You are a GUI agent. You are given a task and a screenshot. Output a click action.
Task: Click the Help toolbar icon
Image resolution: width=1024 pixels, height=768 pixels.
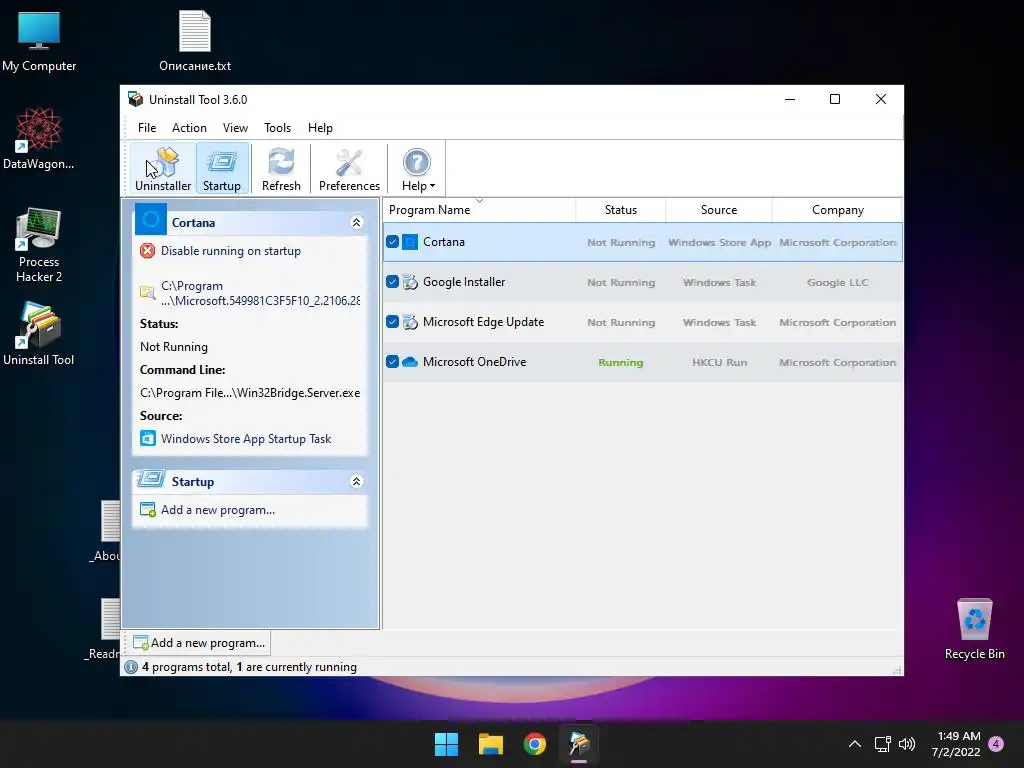coord(416,163)
